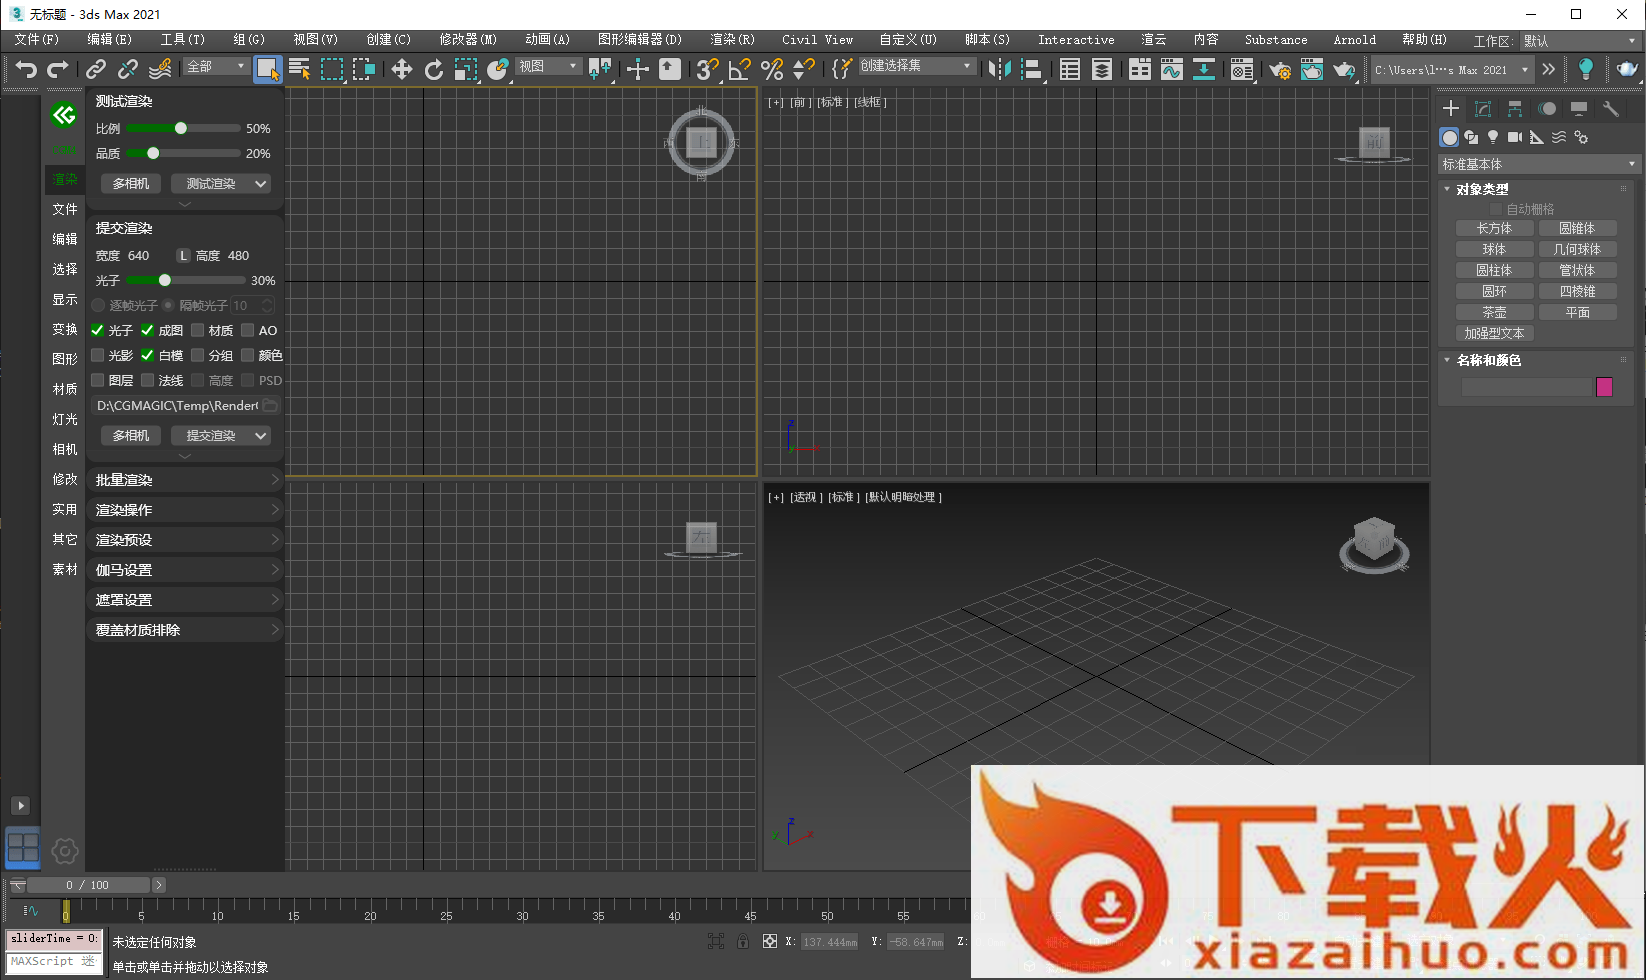Enable the 图层 checkbox
Screen dimensions: 1646x980
click(97, 380)
